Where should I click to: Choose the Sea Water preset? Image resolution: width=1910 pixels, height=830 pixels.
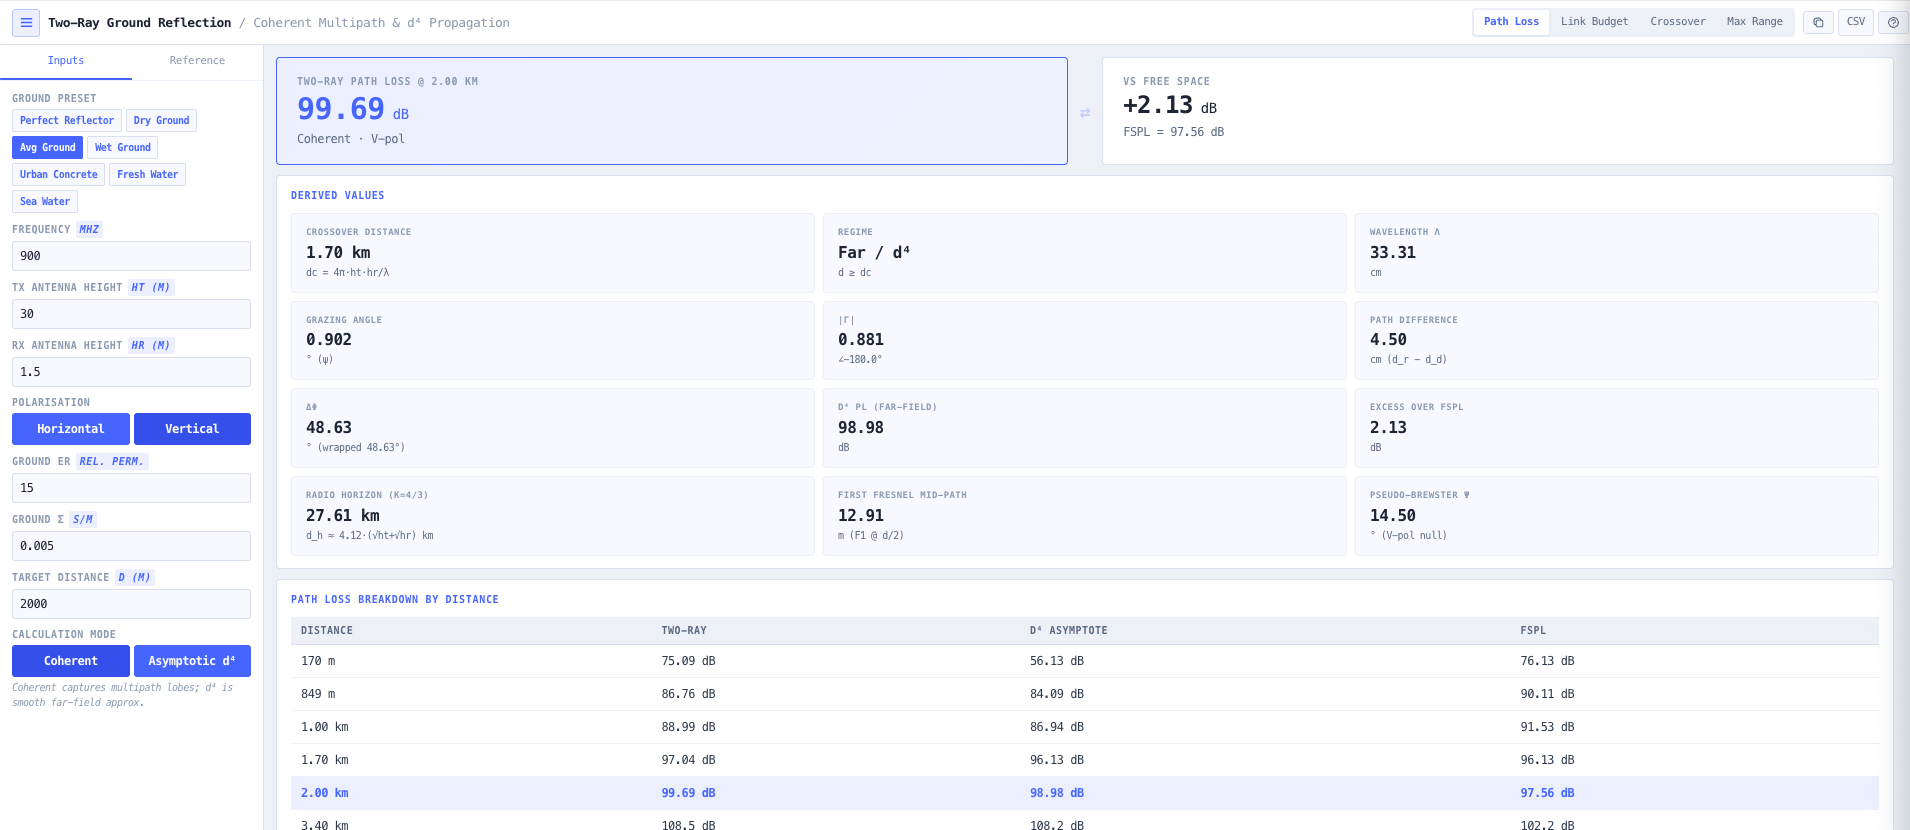pyautogui.click(x=45, y=202)
